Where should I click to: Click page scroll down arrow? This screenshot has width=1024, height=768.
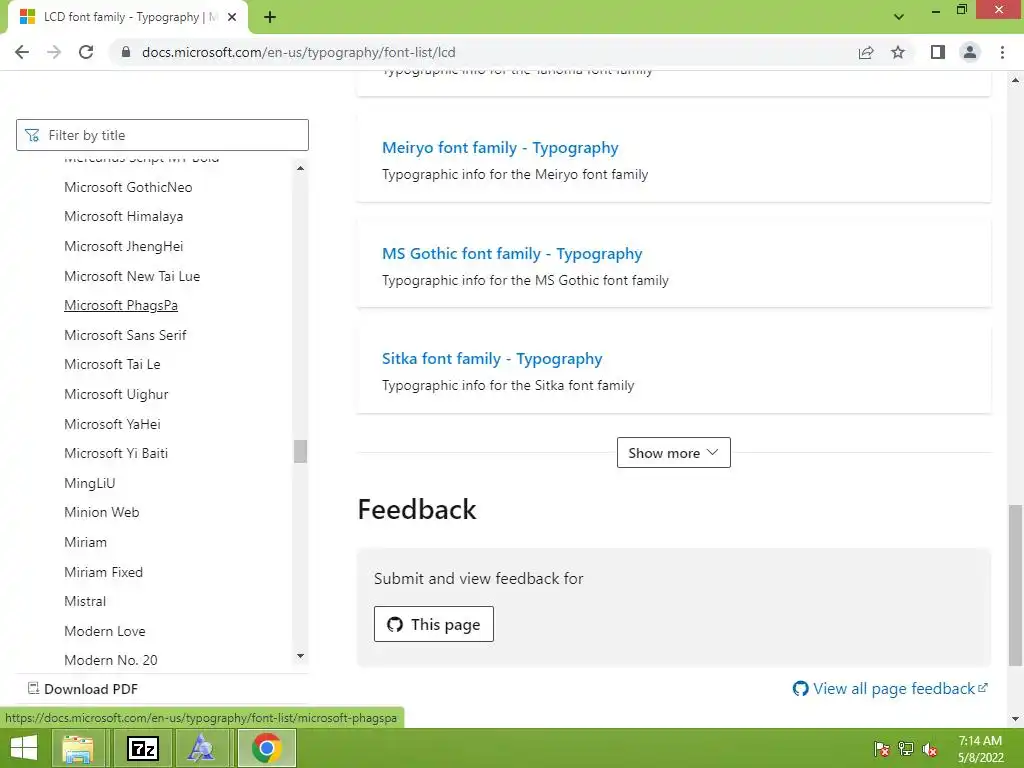[1015, 719]
